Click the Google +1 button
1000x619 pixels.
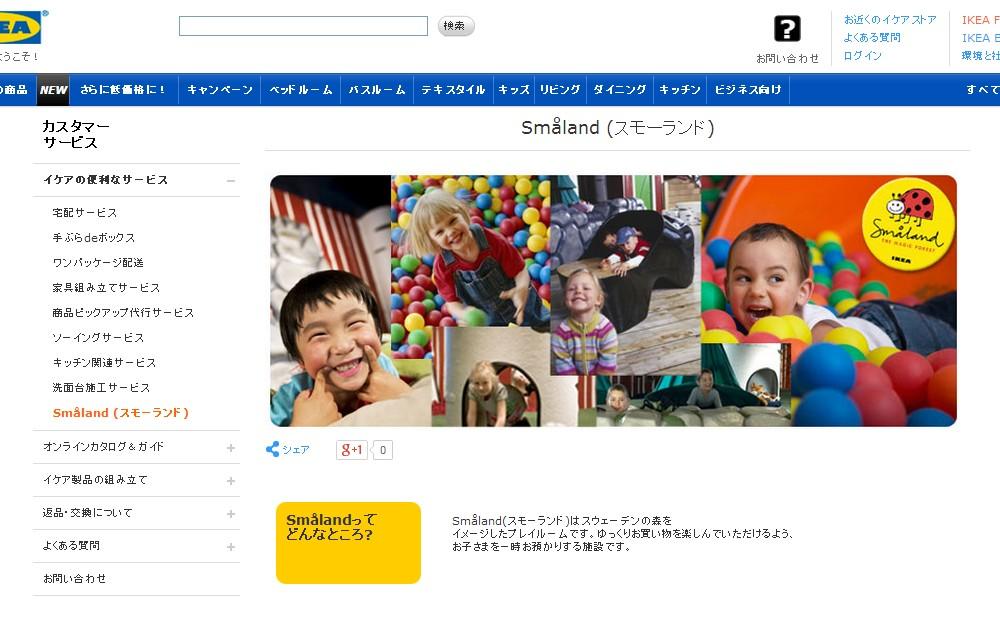pyautogui.click(x=351, y=450)
